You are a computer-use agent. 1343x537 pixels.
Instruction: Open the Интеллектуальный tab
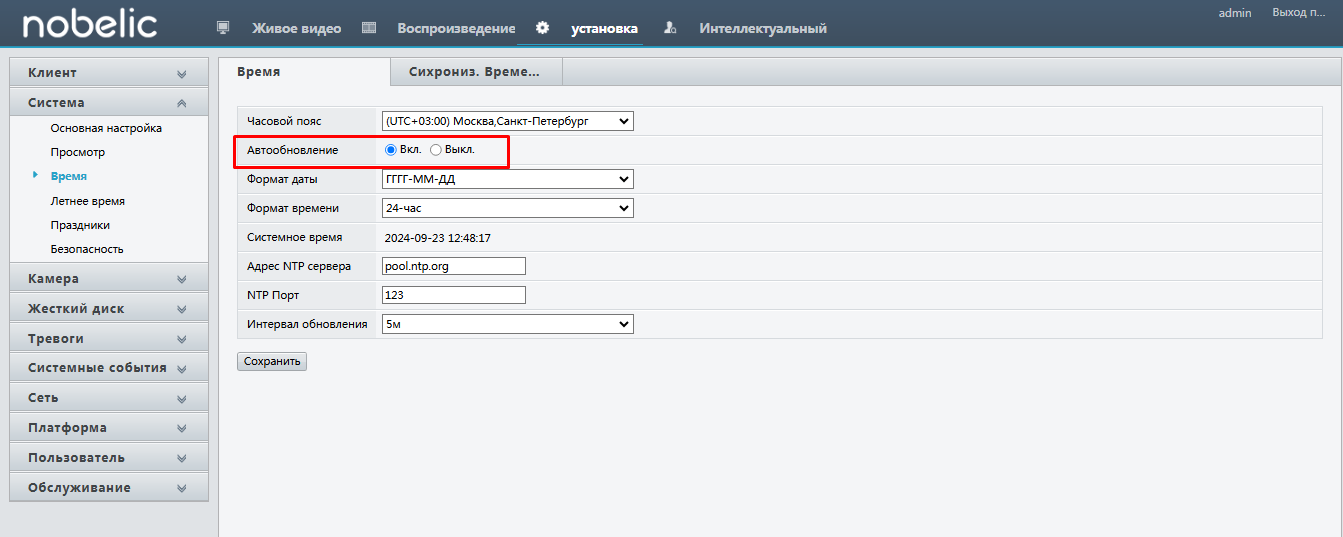[x=763, y=28]
